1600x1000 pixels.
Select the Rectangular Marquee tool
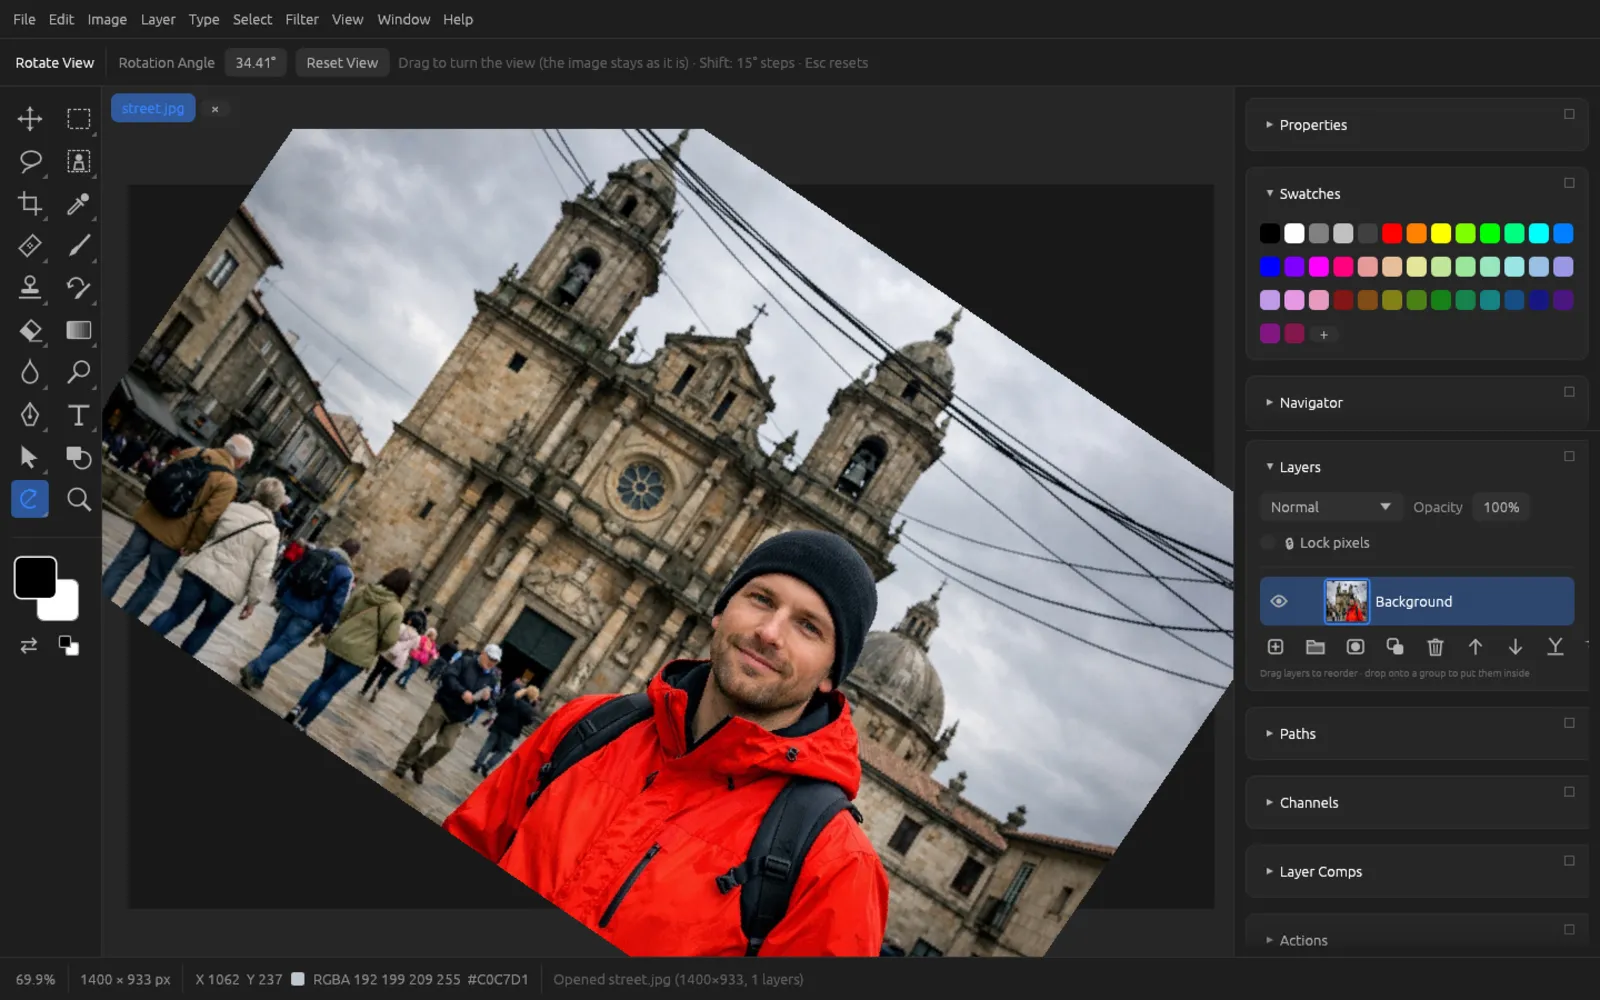78,119
